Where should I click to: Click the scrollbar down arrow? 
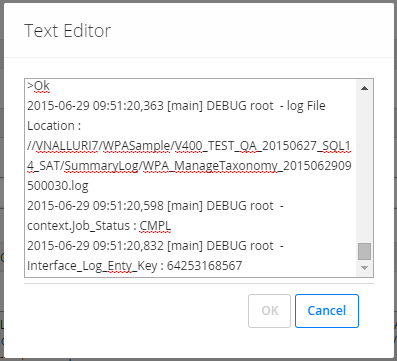(364, 268)
